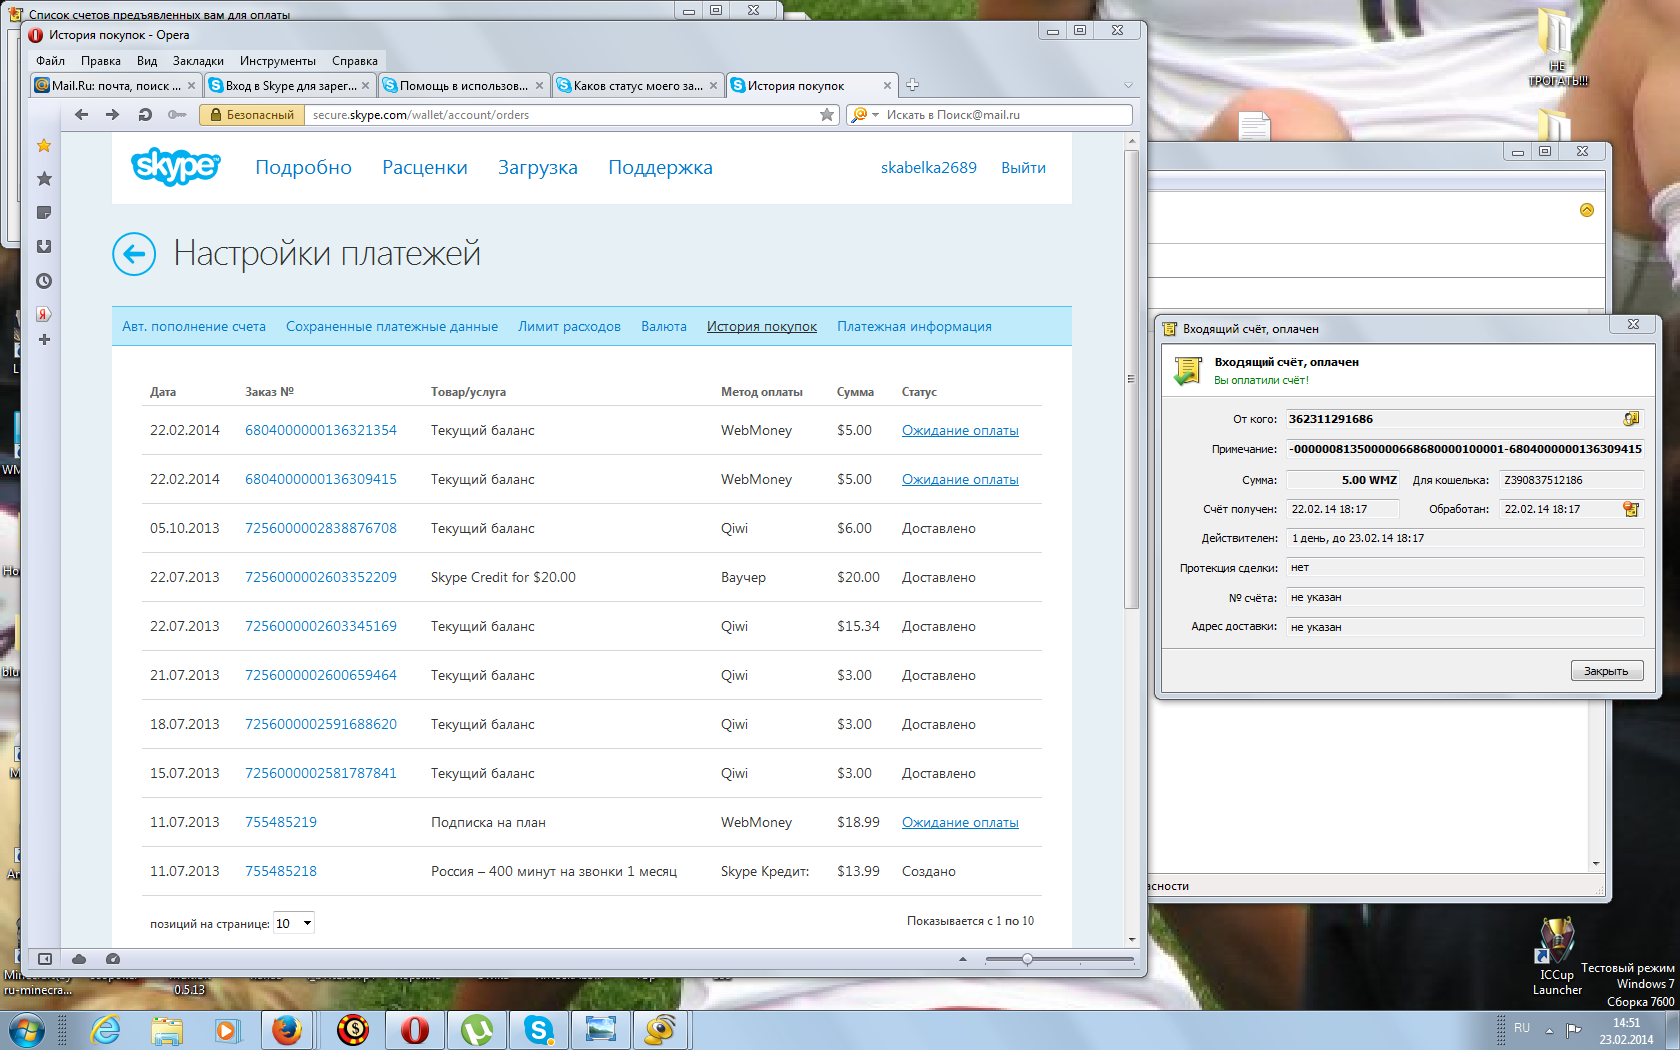Open order 6804000000136321354 link
This screenshot has height=1050, width=1680.
321,430
